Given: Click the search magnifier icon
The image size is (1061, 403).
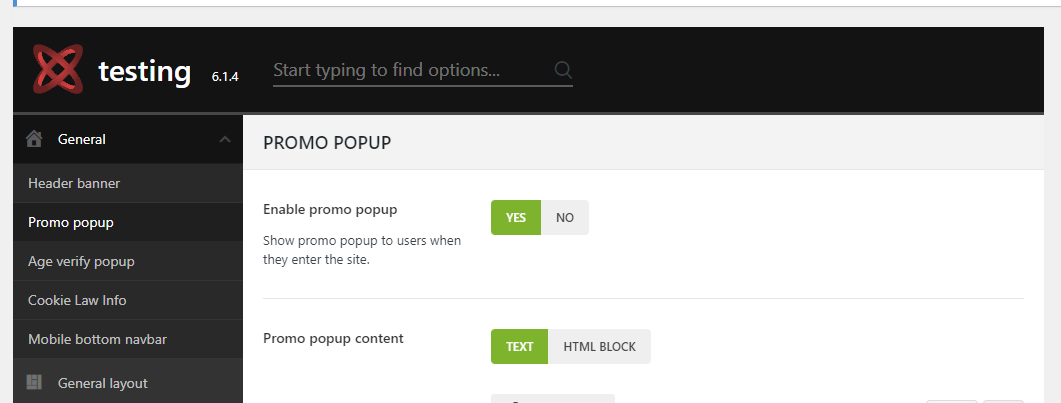Looking at the screenshot, I should pos(563,70).
